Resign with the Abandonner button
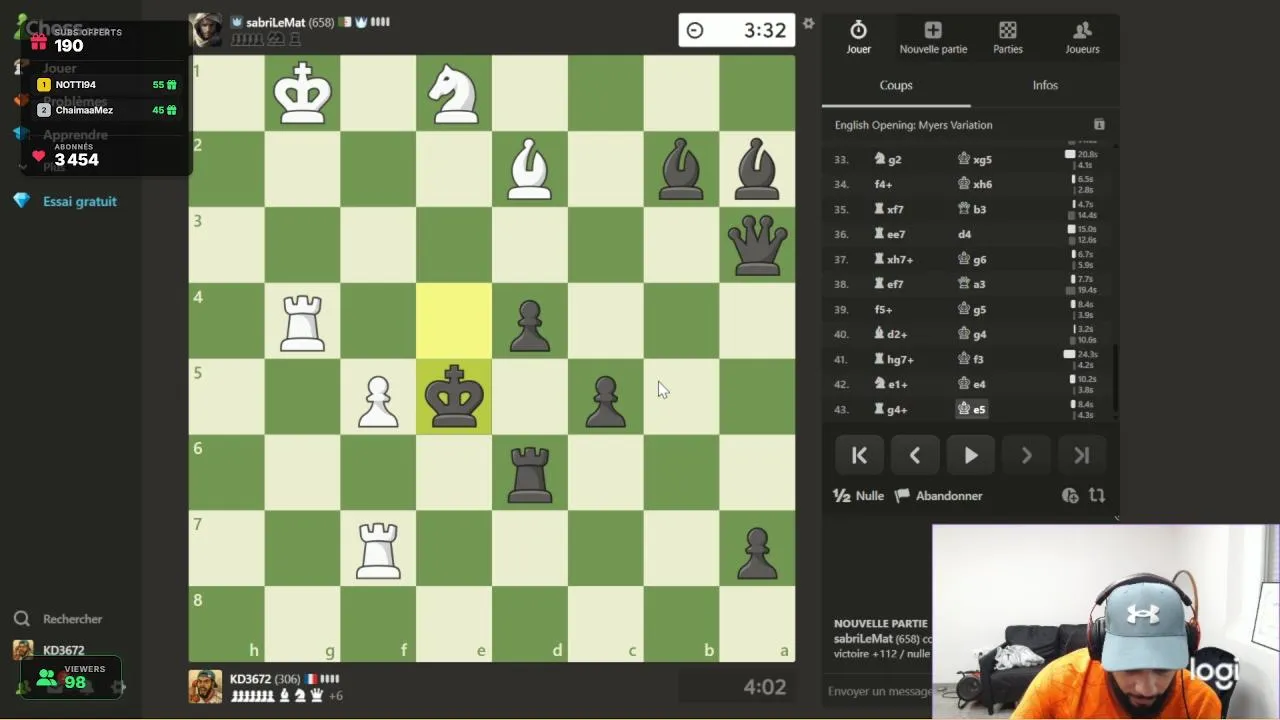1280x720 pixels. 939,496
